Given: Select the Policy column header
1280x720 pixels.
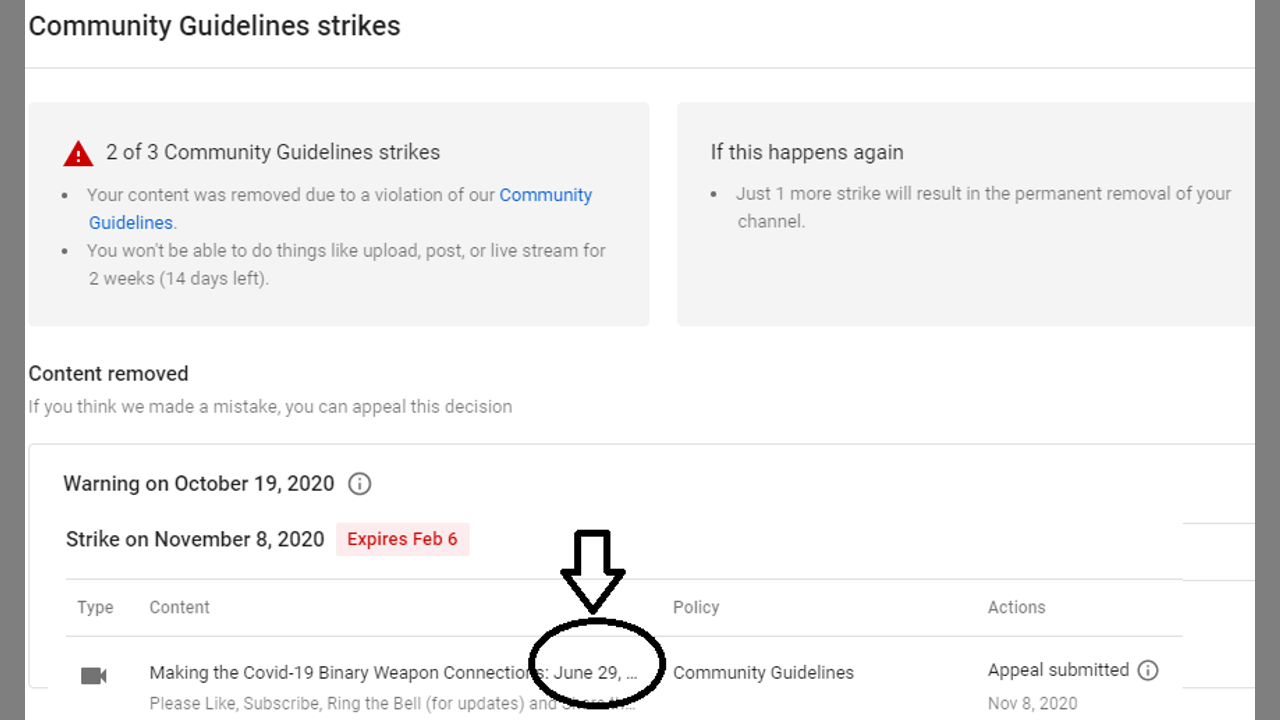Looking at the screenshot, I should tap(696, 607).
